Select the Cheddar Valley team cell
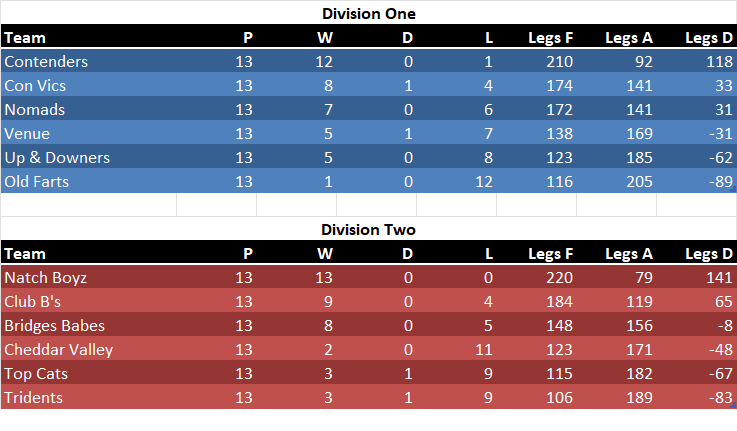 click(x=58, y=349)
